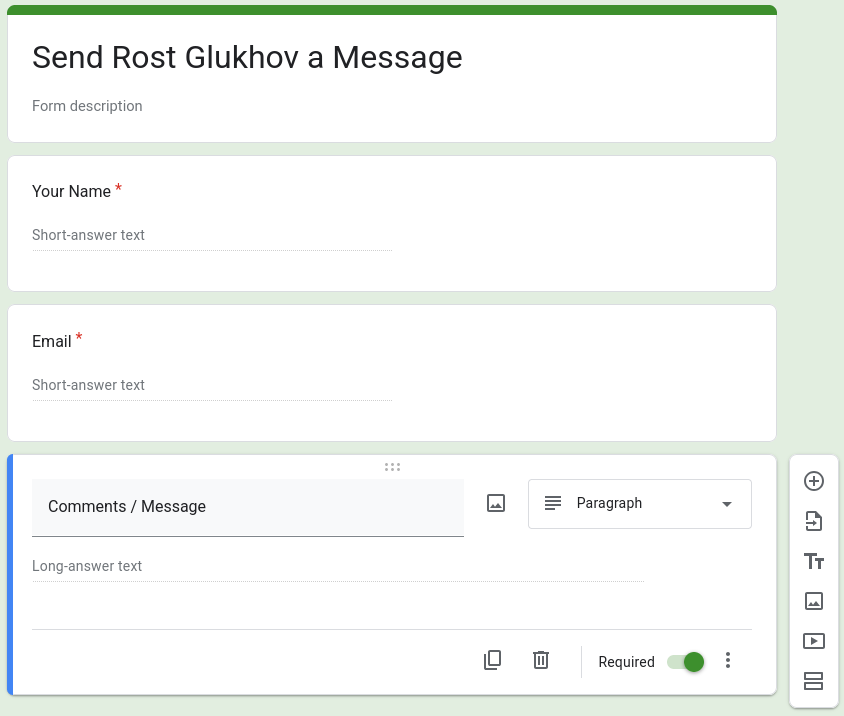This screenshot has width=844, height=716.
Task: Duplicate the Comments / Message question
Action: (x=492, y=660)
